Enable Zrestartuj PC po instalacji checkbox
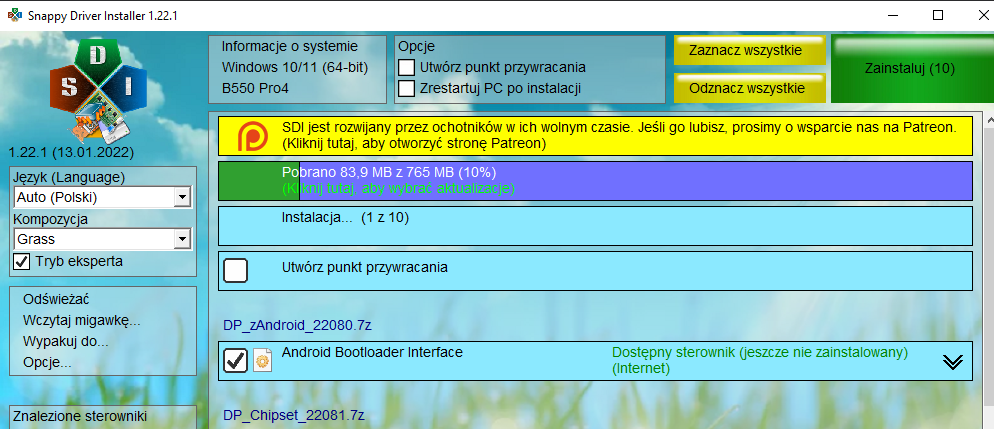The width and height of the screenshot is (994, 429). pos(406,88)
